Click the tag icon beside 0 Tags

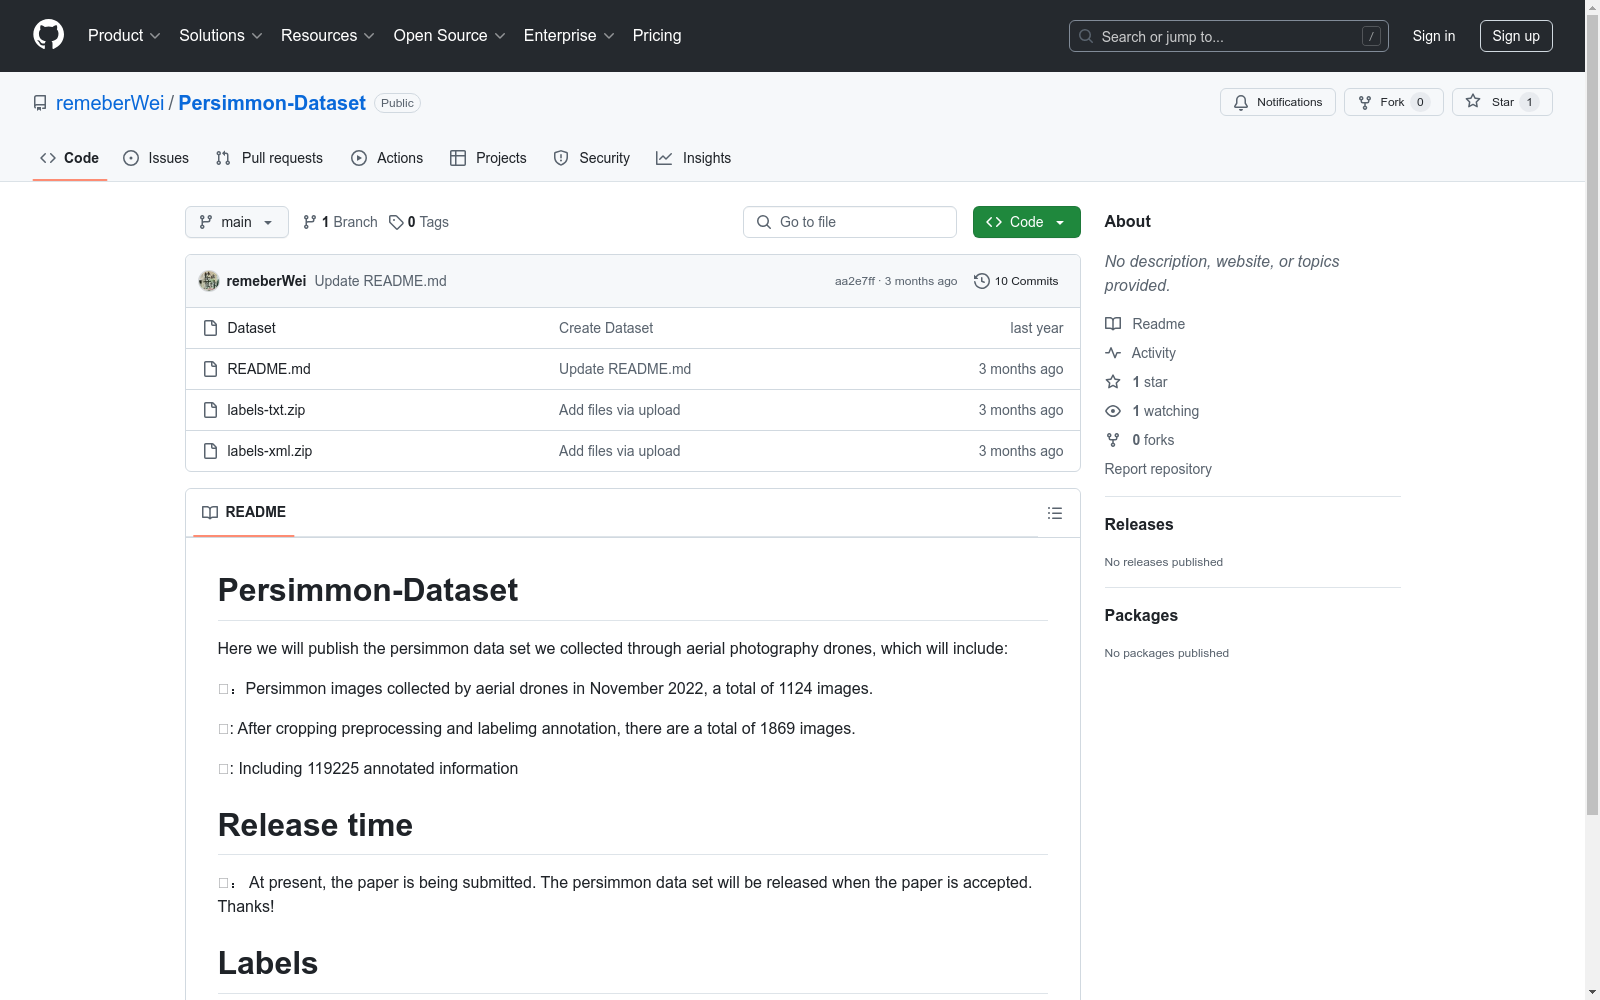(x=396, y=222)
